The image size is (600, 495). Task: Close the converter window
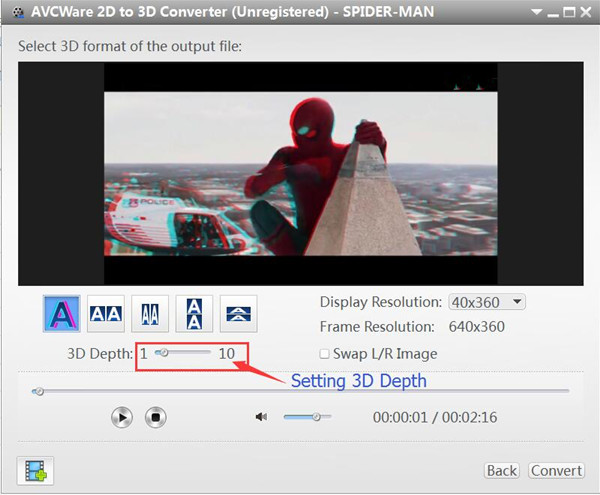pos(585,12)
